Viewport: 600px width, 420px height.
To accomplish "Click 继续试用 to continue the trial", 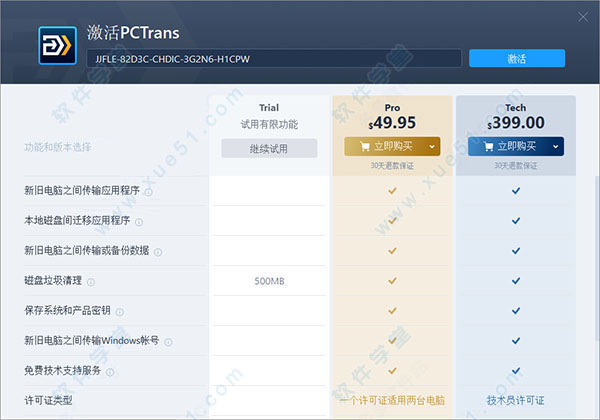I will (269, 148).
